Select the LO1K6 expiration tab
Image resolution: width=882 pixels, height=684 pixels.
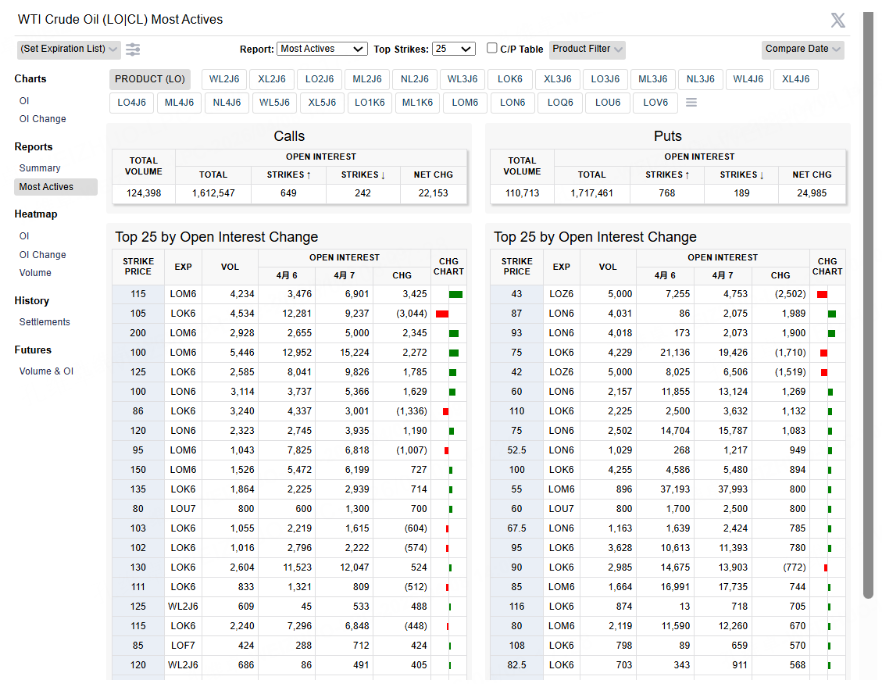(370, 103)
